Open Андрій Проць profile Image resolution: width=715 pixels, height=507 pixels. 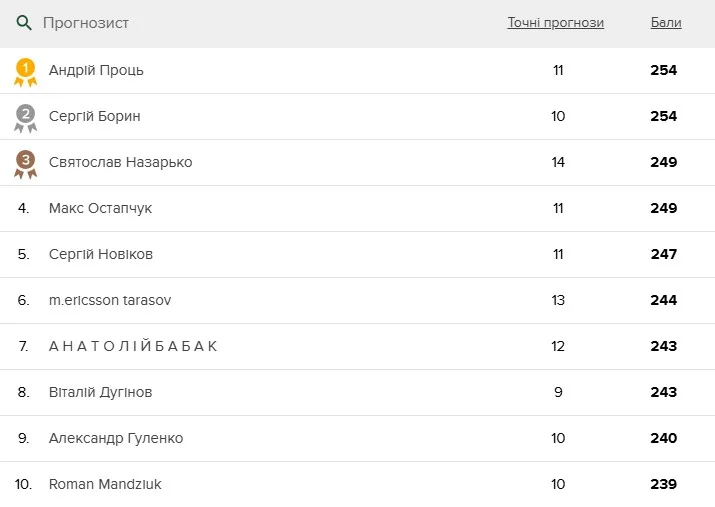96,70
